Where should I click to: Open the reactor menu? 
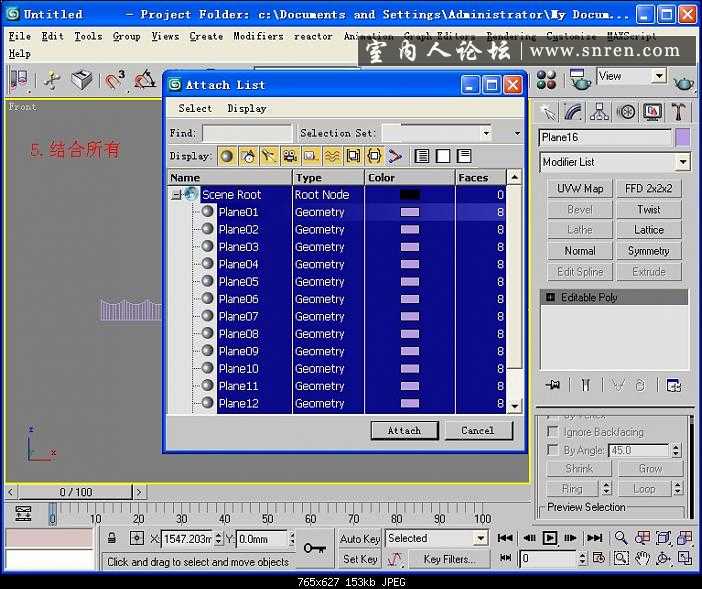[313, 36]
